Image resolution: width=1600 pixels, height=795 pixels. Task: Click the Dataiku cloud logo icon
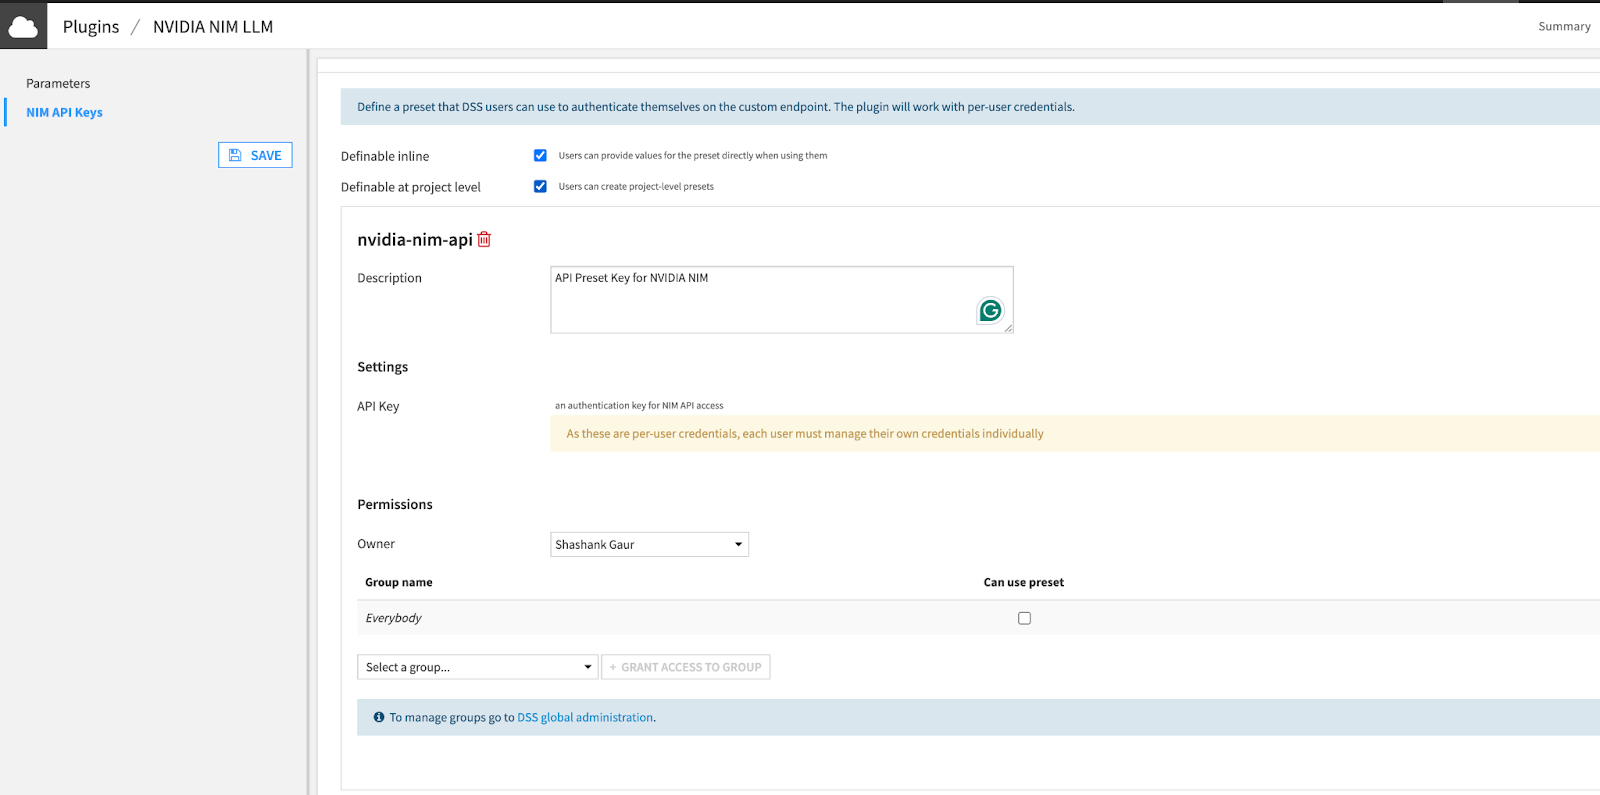23,26
